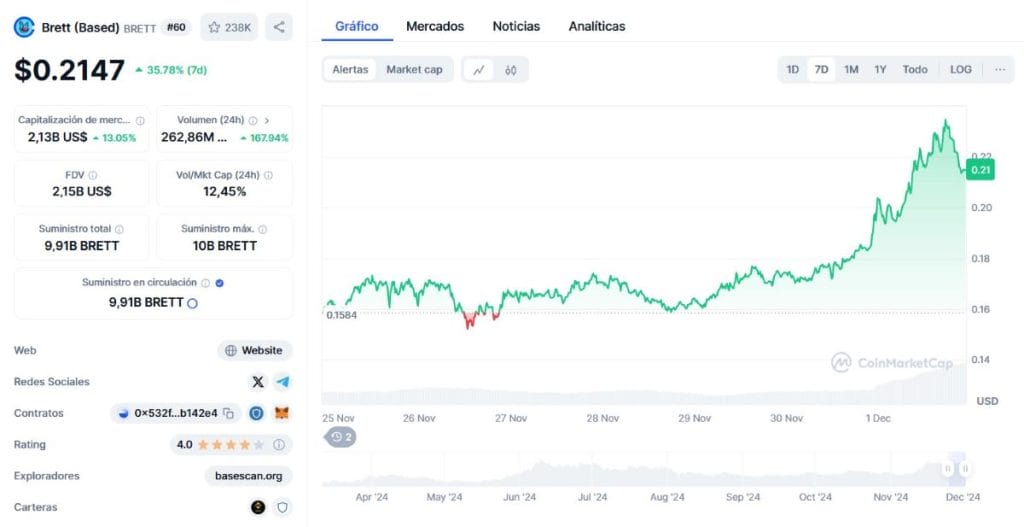This screenshot has width=1024, height=527.
Task: Open the X (Twitter) social link
Action: click(x=258, y=382)
